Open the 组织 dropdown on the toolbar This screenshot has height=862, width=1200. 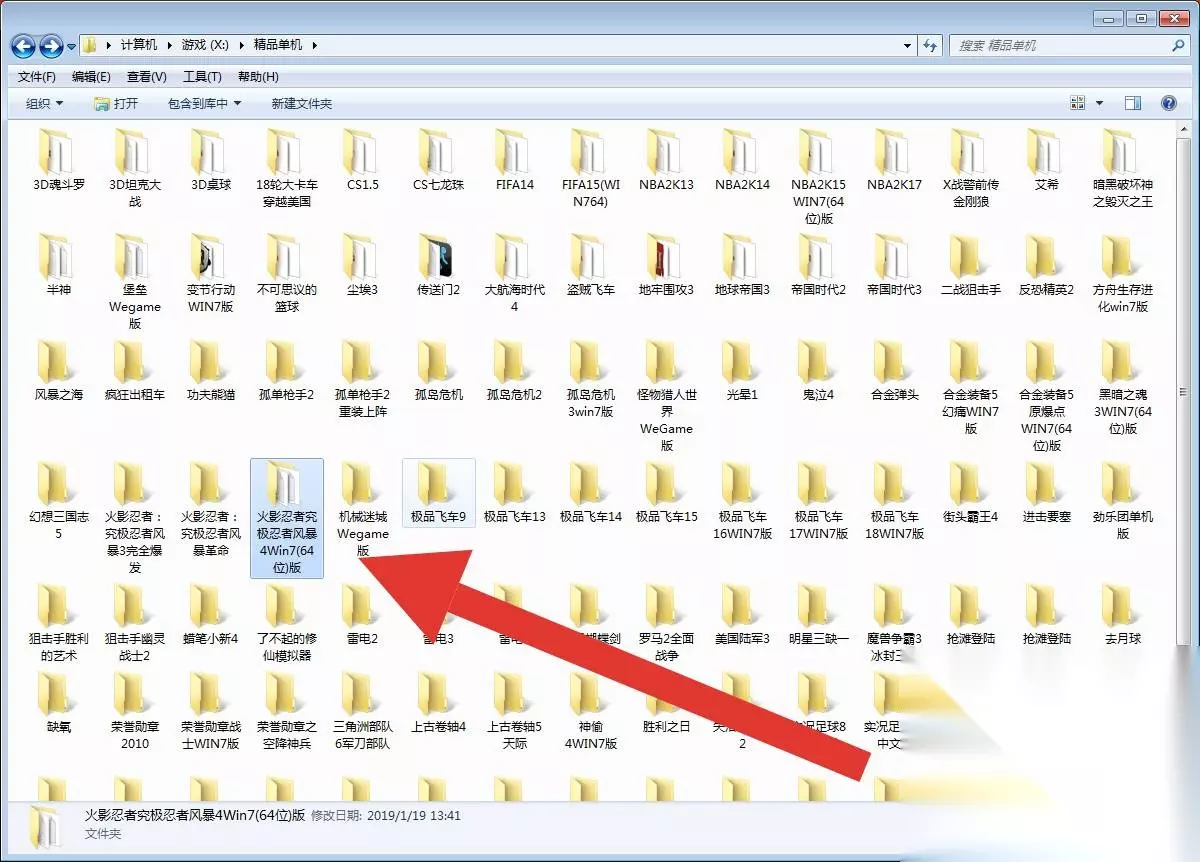(x=44, y=104)
